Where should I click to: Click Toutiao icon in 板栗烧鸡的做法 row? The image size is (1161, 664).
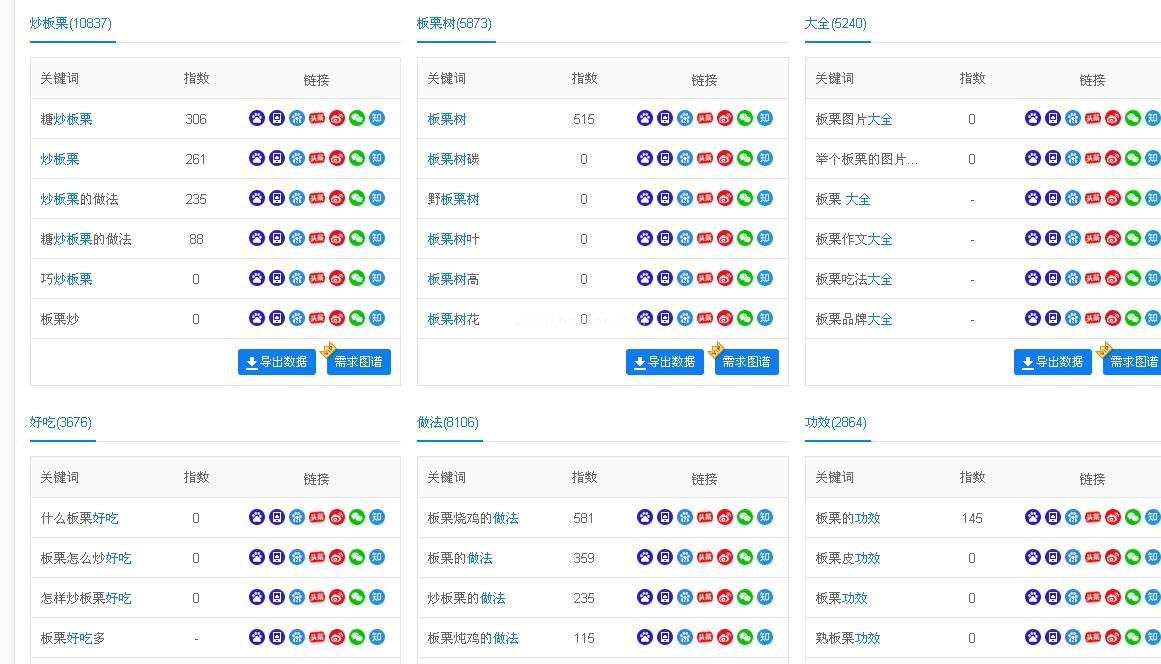(x=705, y=517)
